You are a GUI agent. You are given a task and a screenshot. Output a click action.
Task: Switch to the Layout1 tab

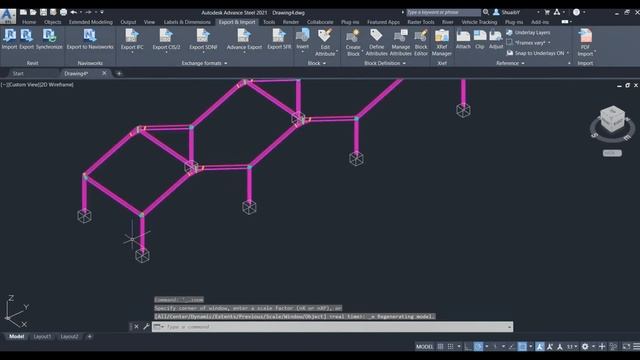(x=42, y=336)
